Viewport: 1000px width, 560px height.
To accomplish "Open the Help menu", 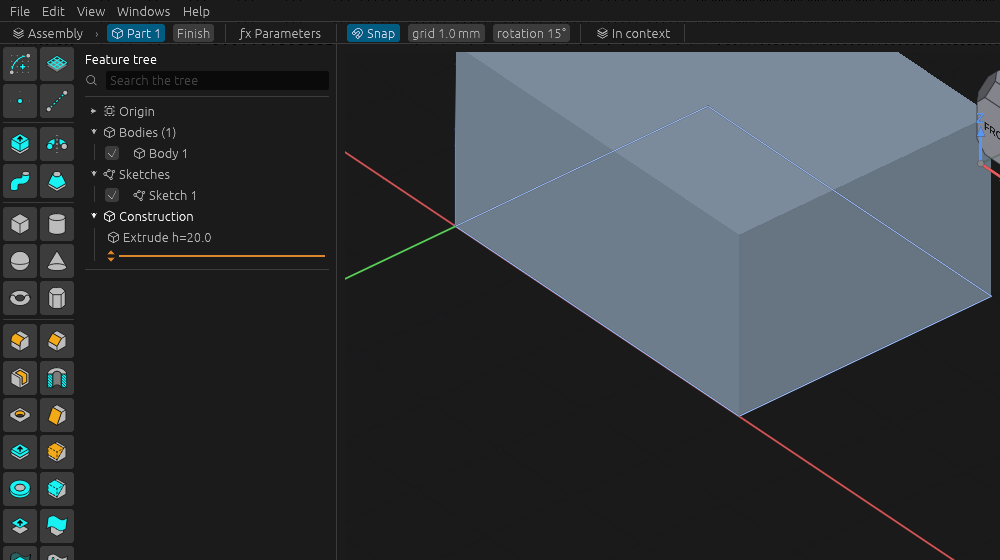I will click(x=196, y=11).
